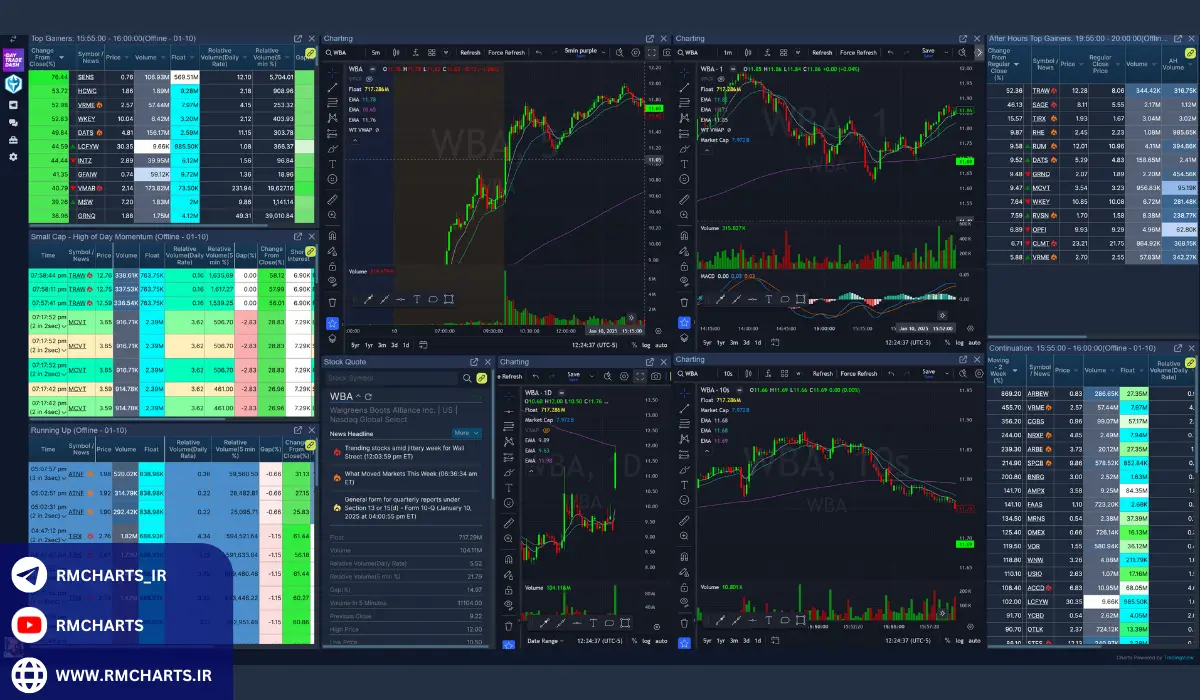This screenshot has height=700, width=1200.
Task: Click the ruler measure tool in 5m chart
Action: pos(333,199)
